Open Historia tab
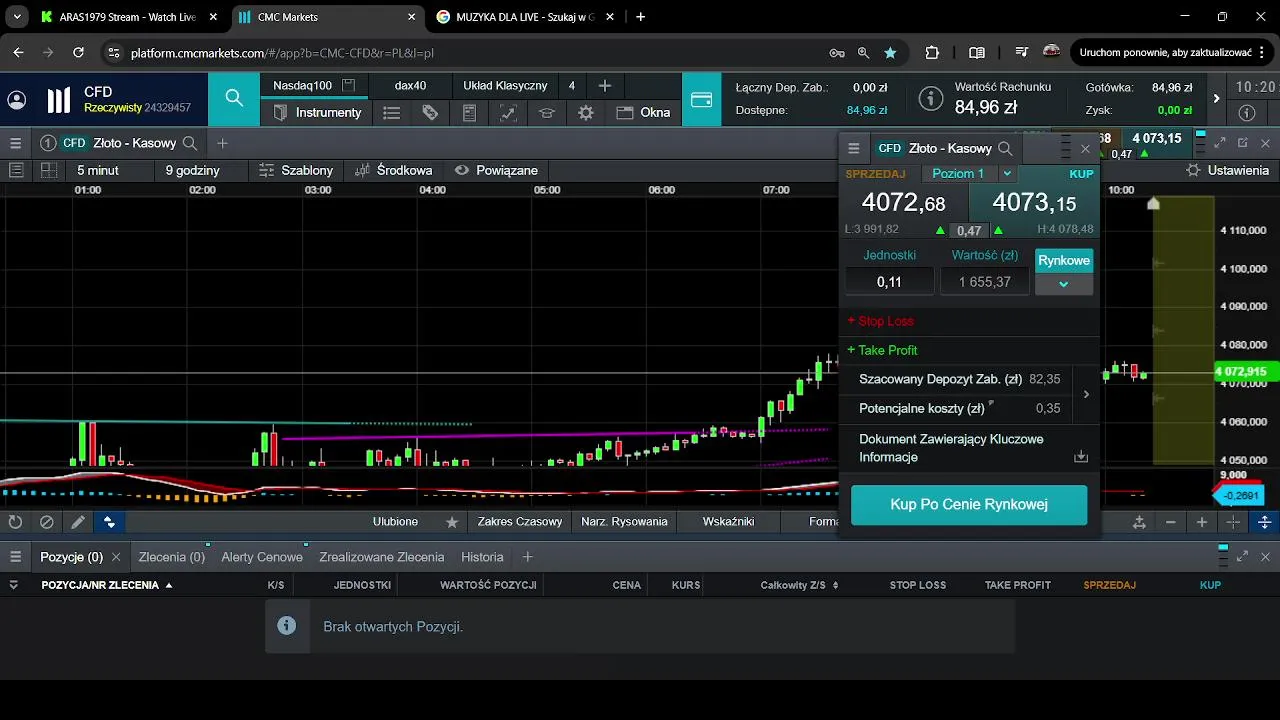1280x720 pixels. click(482, 557)
